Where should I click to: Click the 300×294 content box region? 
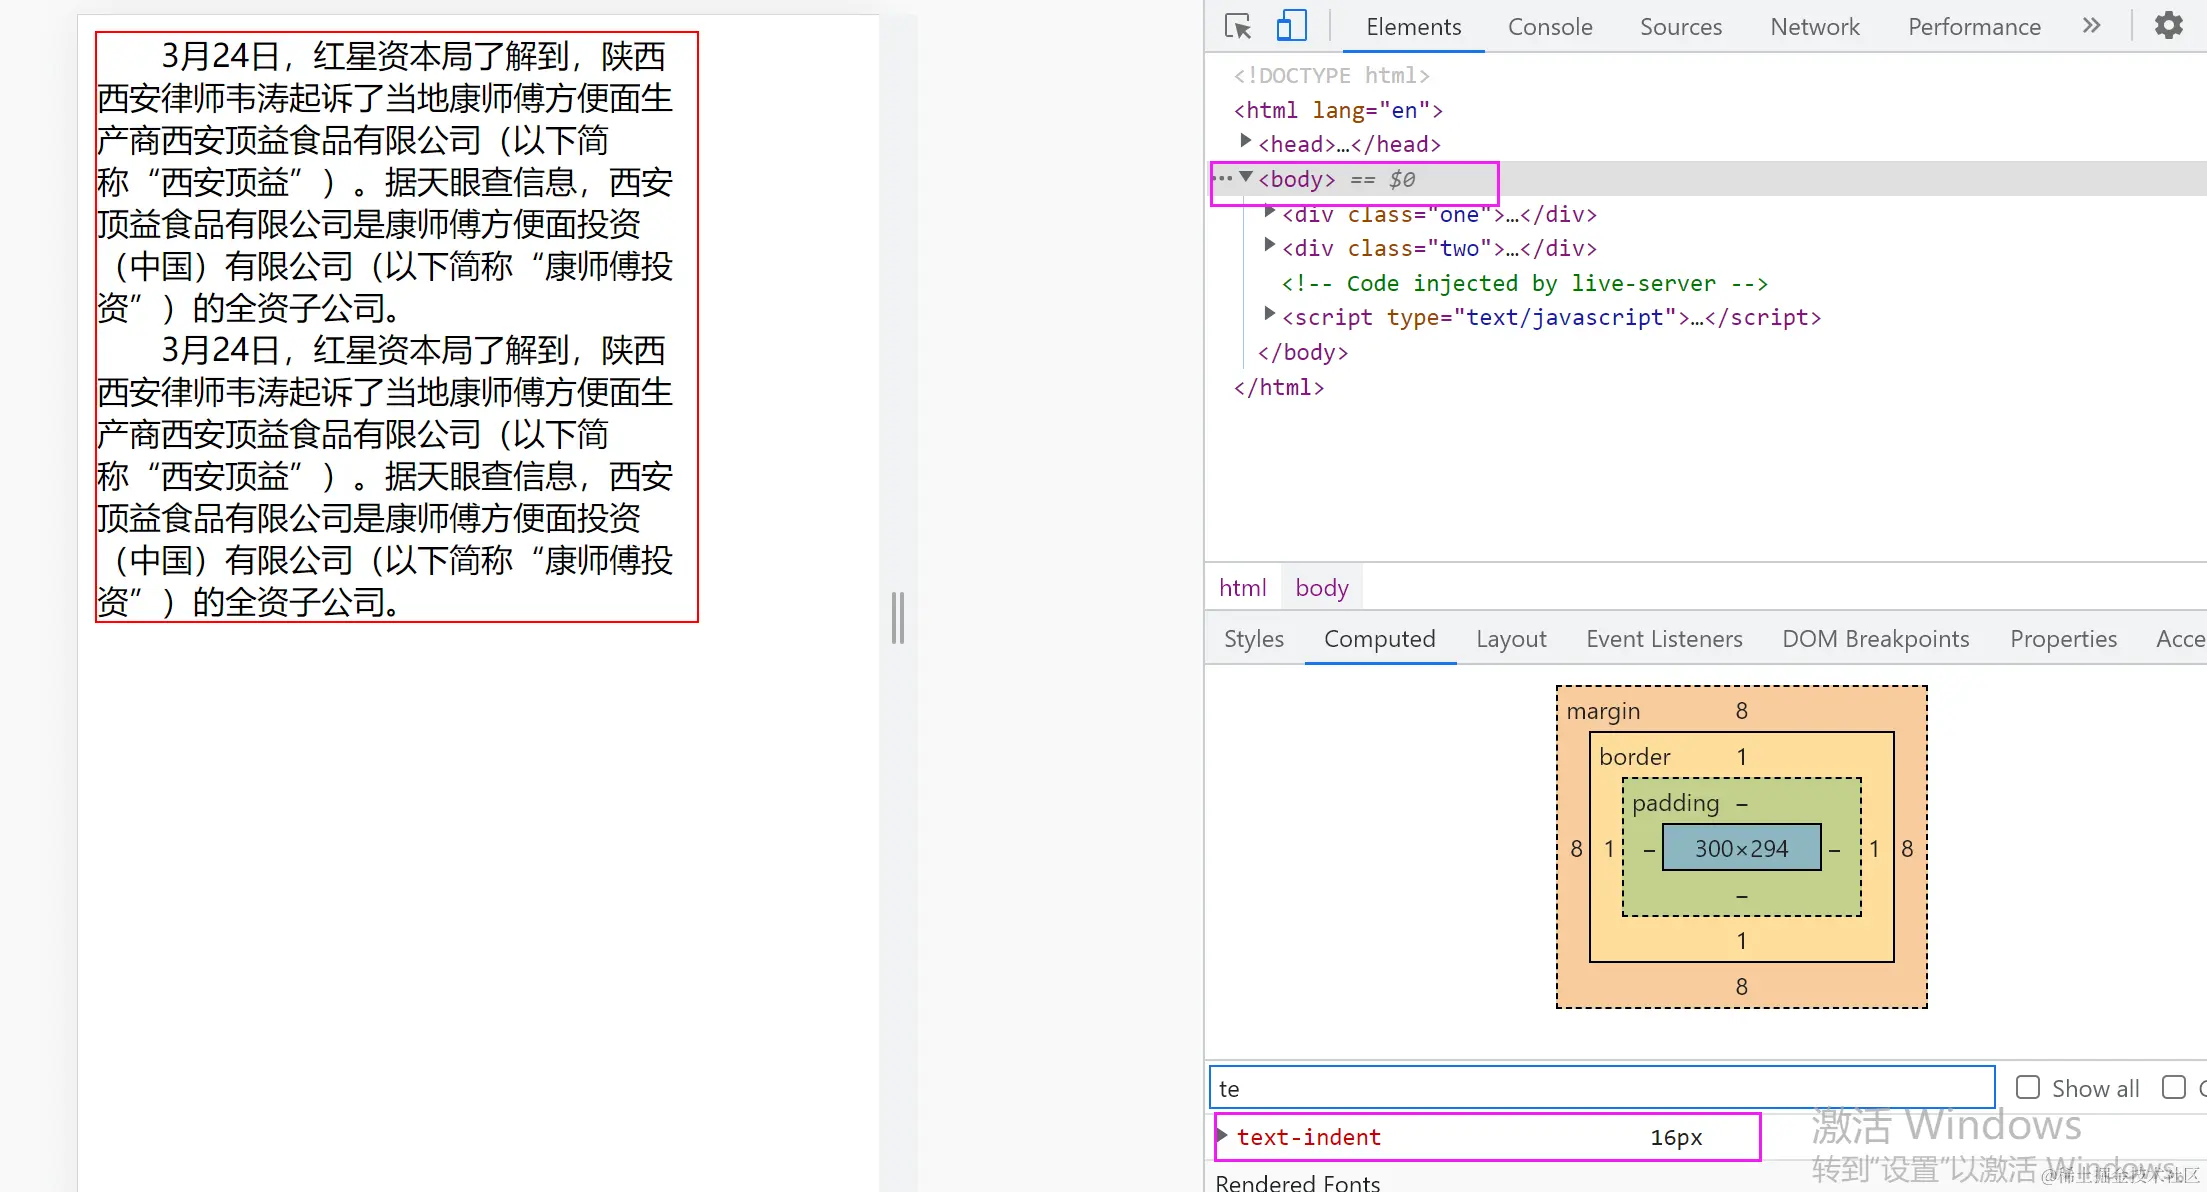pos(1741,848)
